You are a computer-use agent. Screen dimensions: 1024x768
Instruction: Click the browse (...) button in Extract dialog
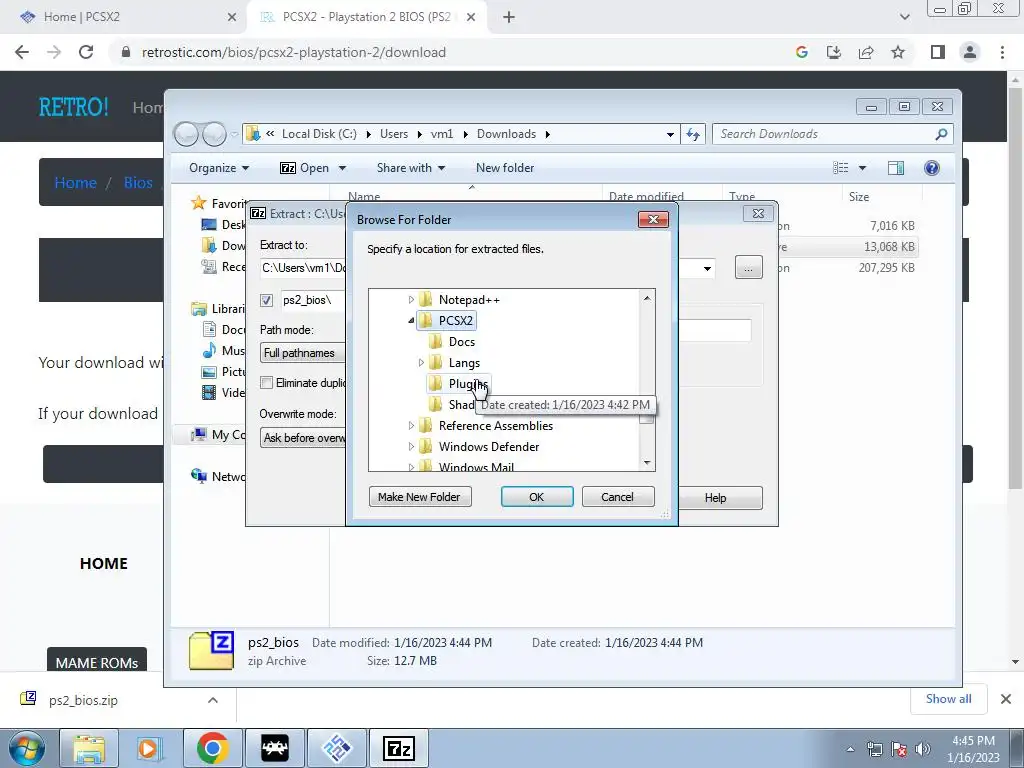[x=748, y=268]
